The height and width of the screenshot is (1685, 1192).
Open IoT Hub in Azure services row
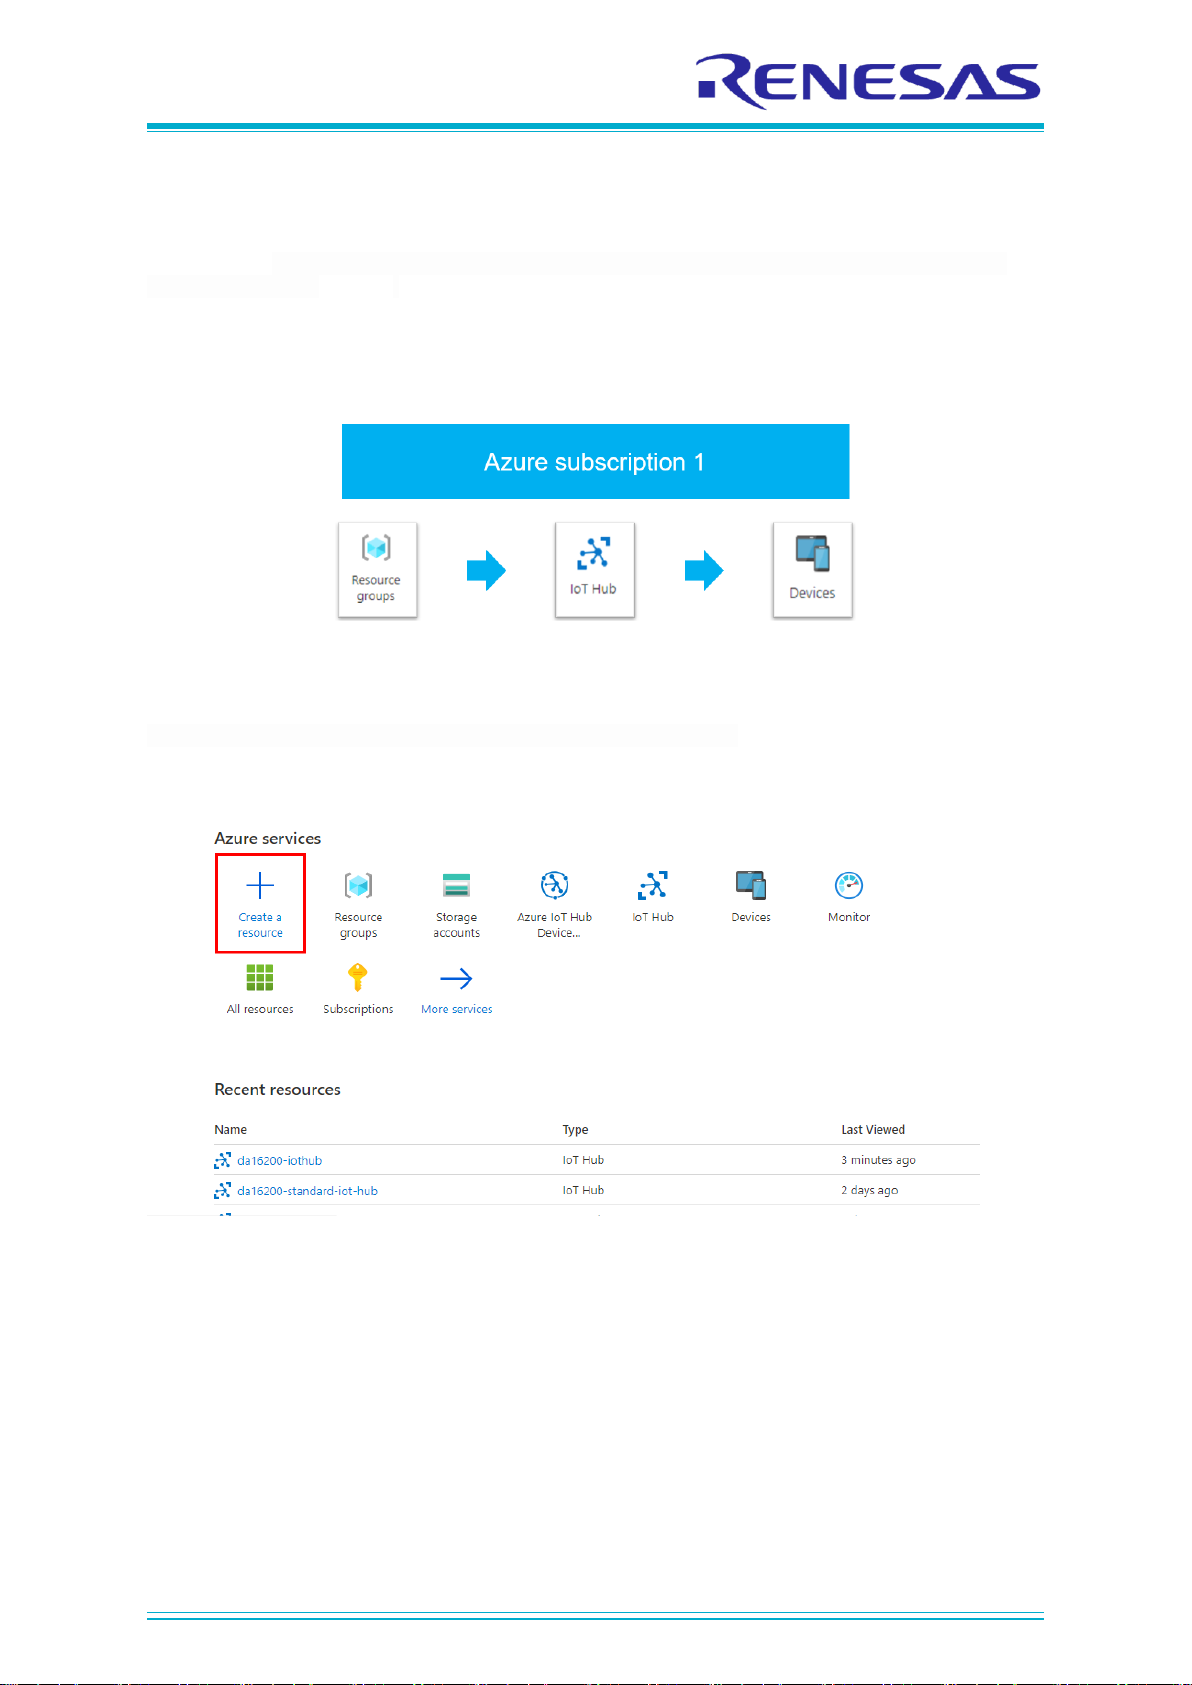click(x=653, y=897)
